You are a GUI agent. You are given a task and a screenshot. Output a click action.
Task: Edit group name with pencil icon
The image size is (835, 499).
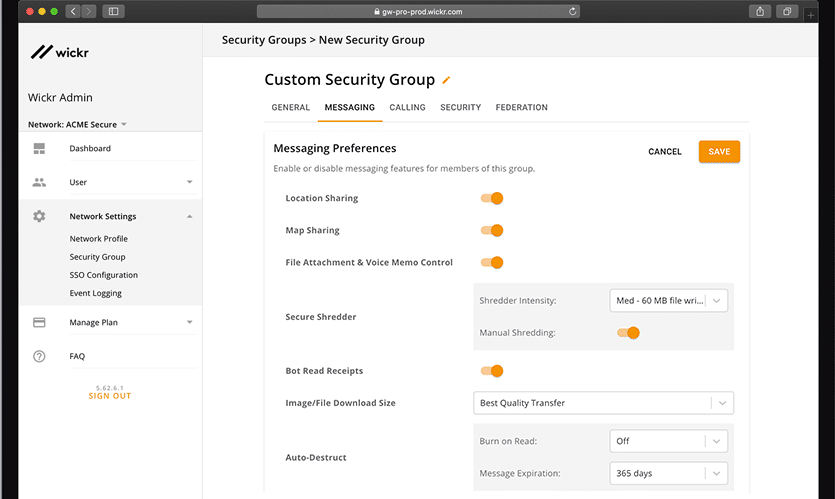coord(446,80)
